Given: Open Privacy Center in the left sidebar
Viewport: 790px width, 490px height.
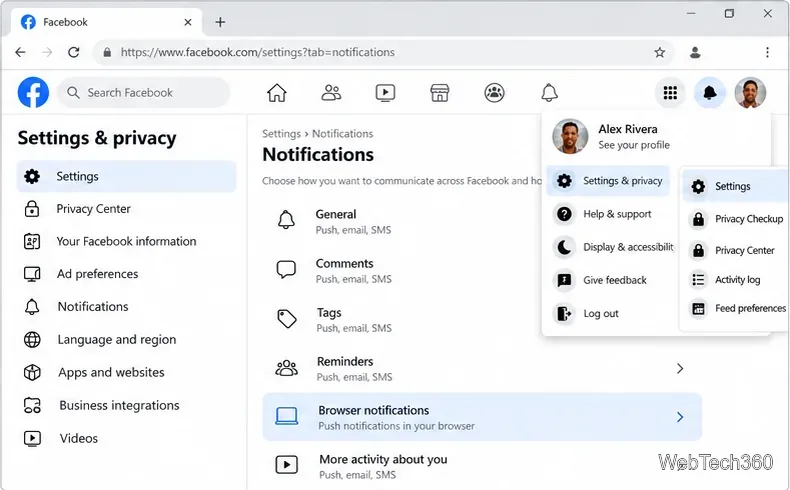Looking at the screenshot, I should click(x=126, y=208).
